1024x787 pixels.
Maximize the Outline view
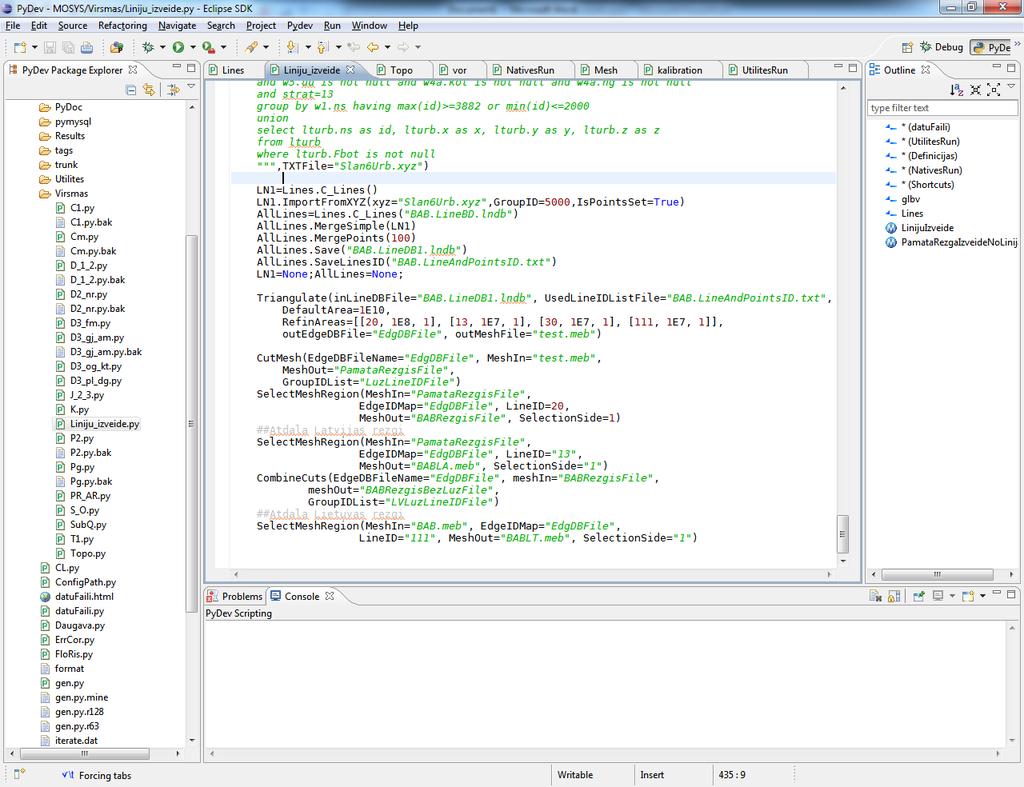(1011, 67)
